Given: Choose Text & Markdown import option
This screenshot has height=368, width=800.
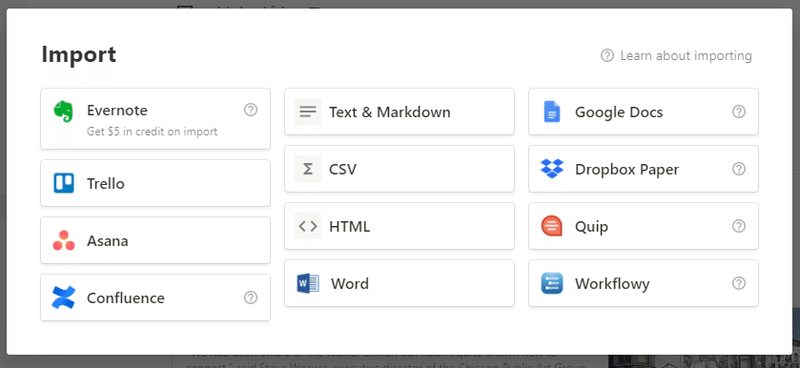Looking at the screenshot, I should (x=399, y=112).
